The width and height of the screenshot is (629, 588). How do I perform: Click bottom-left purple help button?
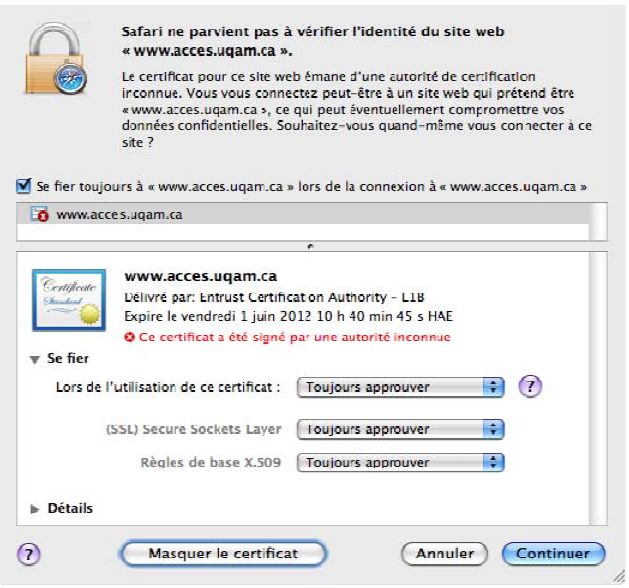tap(30, 554)
